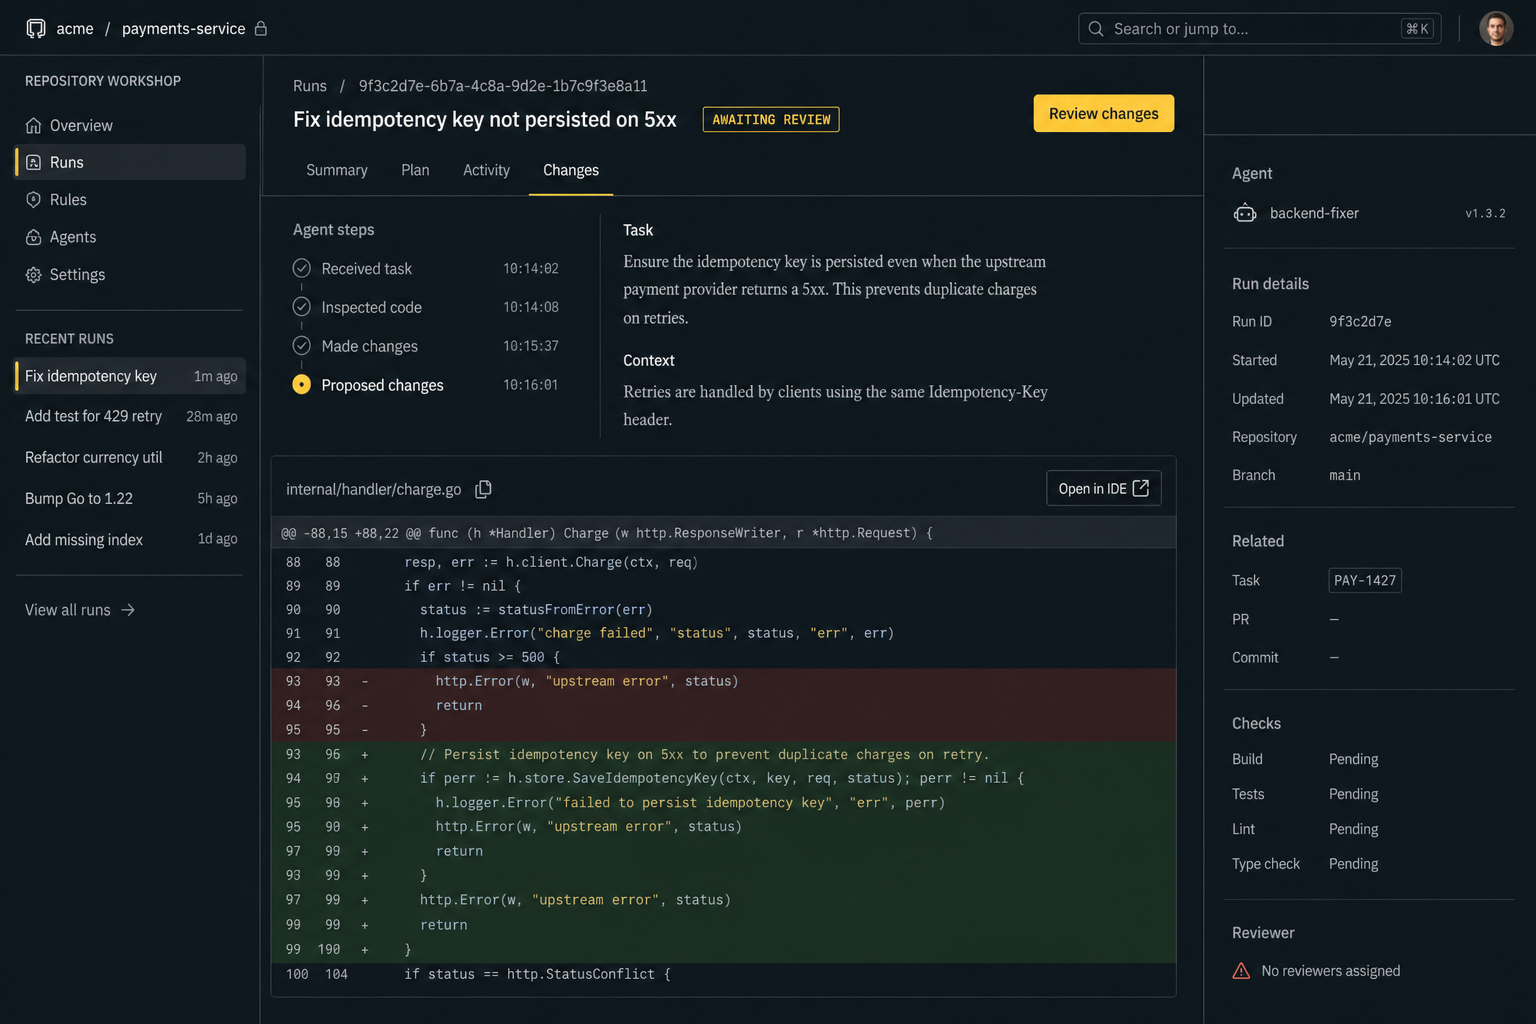
Task: Open Overview in the sidebar
Action: pyautogui.click(x=130, y=125)
